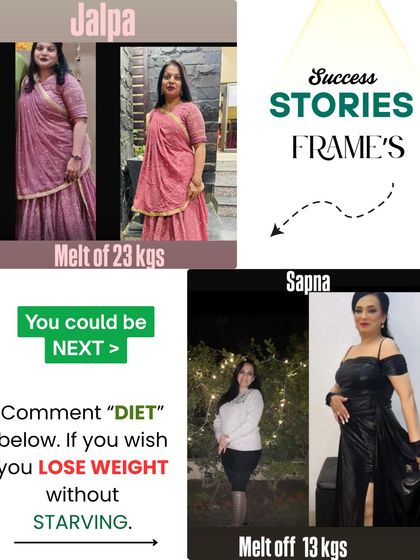Click the 'Melt off 13 kgs' caption

[x=293, y=546]
